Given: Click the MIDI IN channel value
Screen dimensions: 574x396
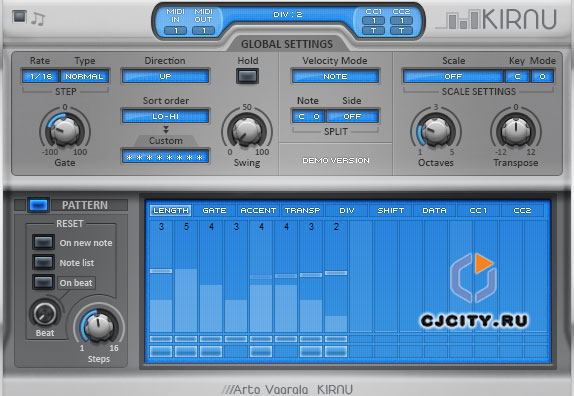Looking at the screenshot, I should coord(175,31).
